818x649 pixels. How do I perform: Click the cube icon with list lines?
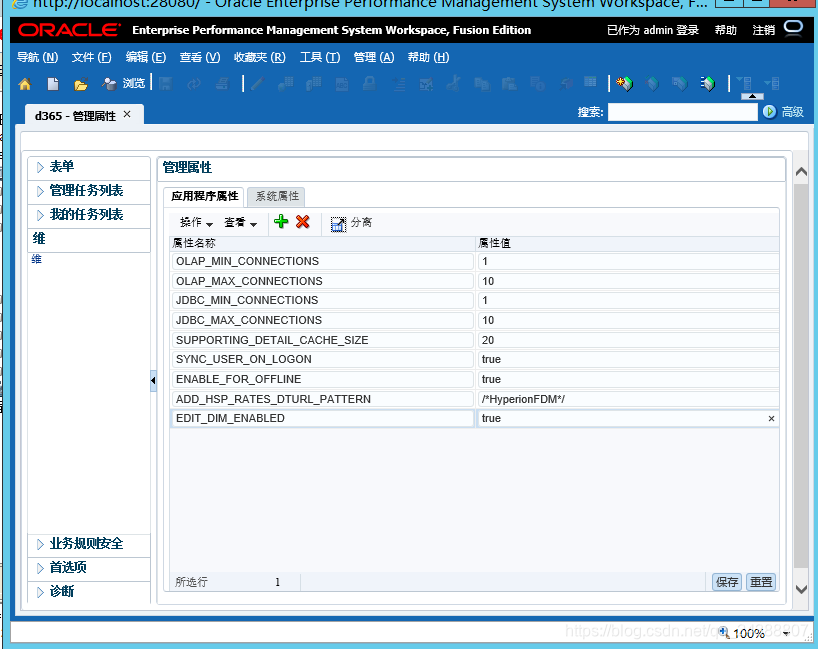[708, 83]
